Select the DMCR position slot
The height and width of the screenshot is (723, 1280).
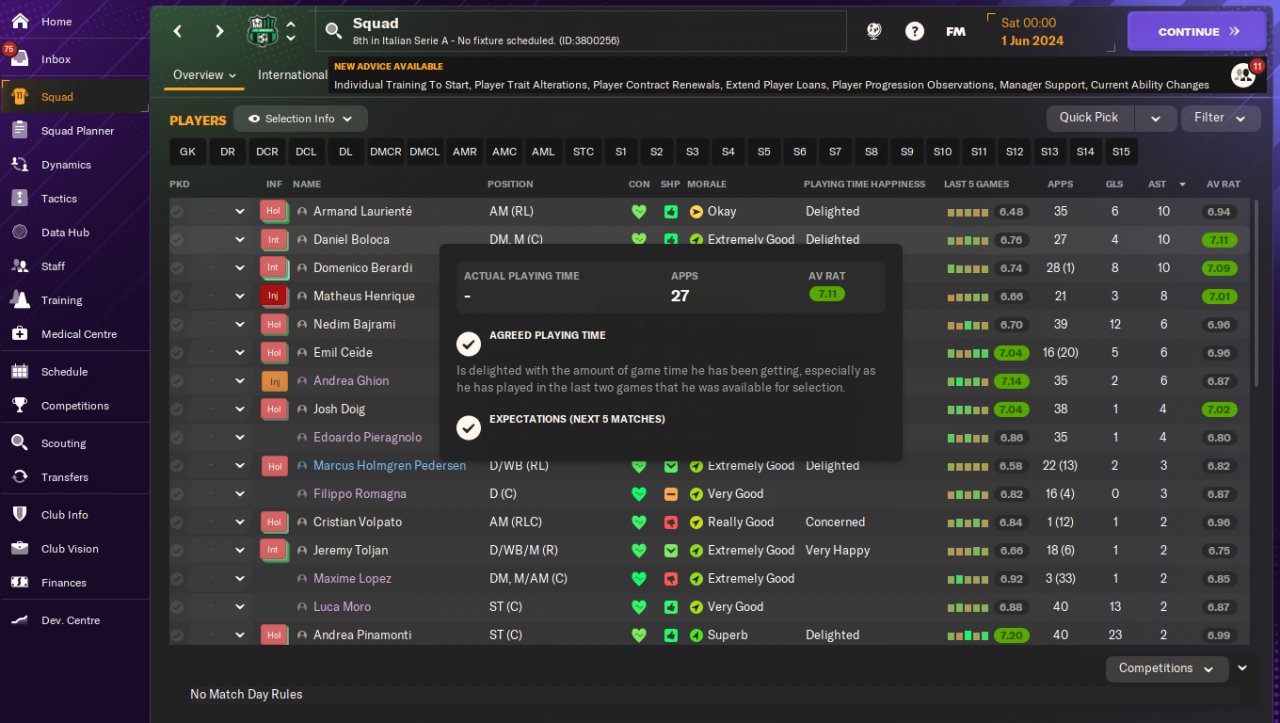click(385, 152)
